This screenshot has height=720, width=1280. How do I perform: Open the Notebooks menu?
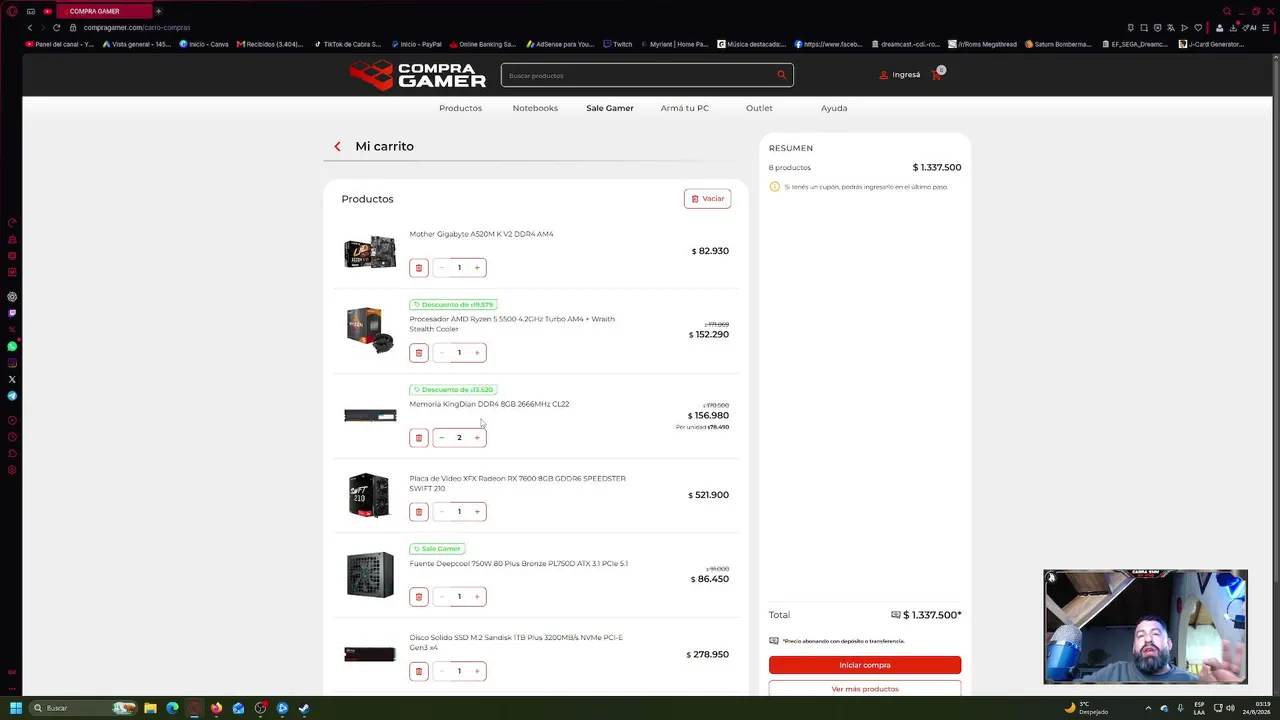[535, 108]
